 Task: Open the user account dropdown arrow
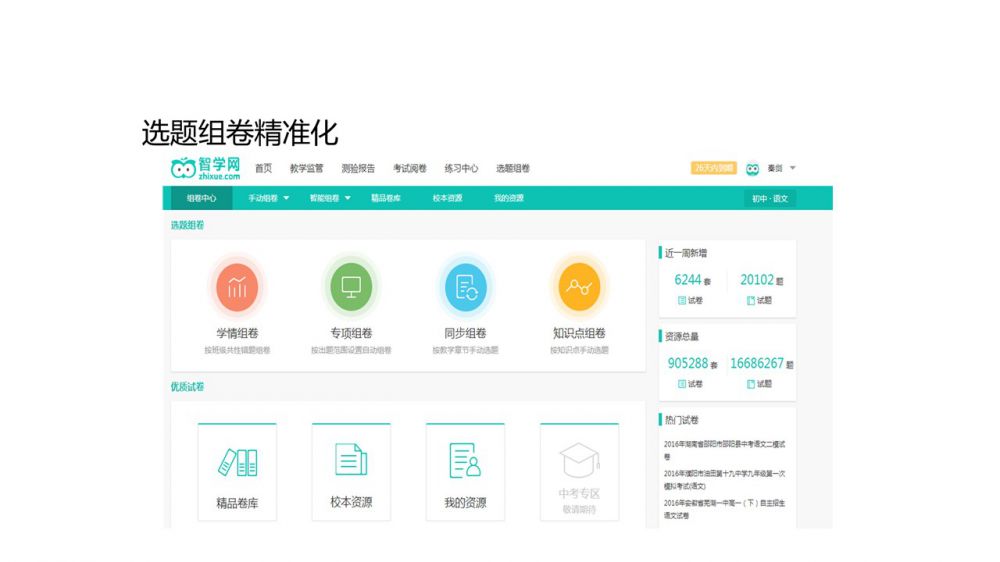tap(793, 168)
